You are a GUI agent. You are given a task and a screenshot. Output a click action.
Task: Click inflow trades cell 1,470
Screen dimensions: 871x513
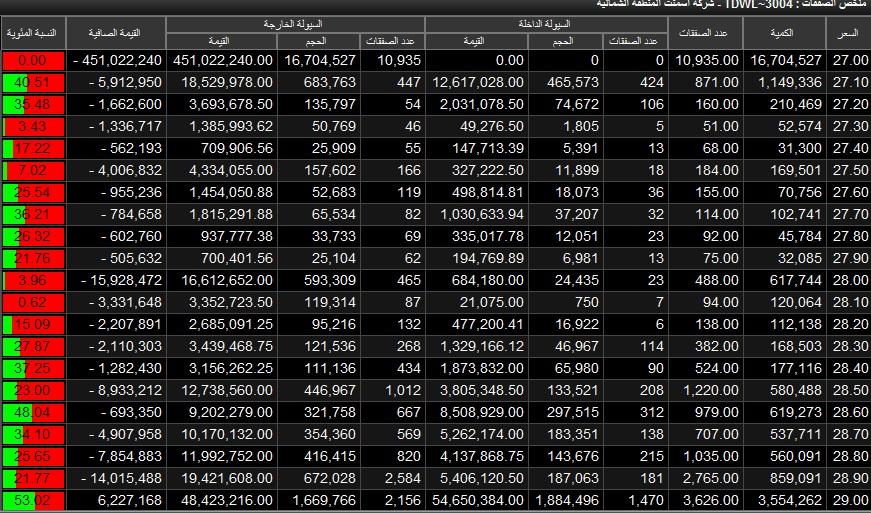point(635,500)
